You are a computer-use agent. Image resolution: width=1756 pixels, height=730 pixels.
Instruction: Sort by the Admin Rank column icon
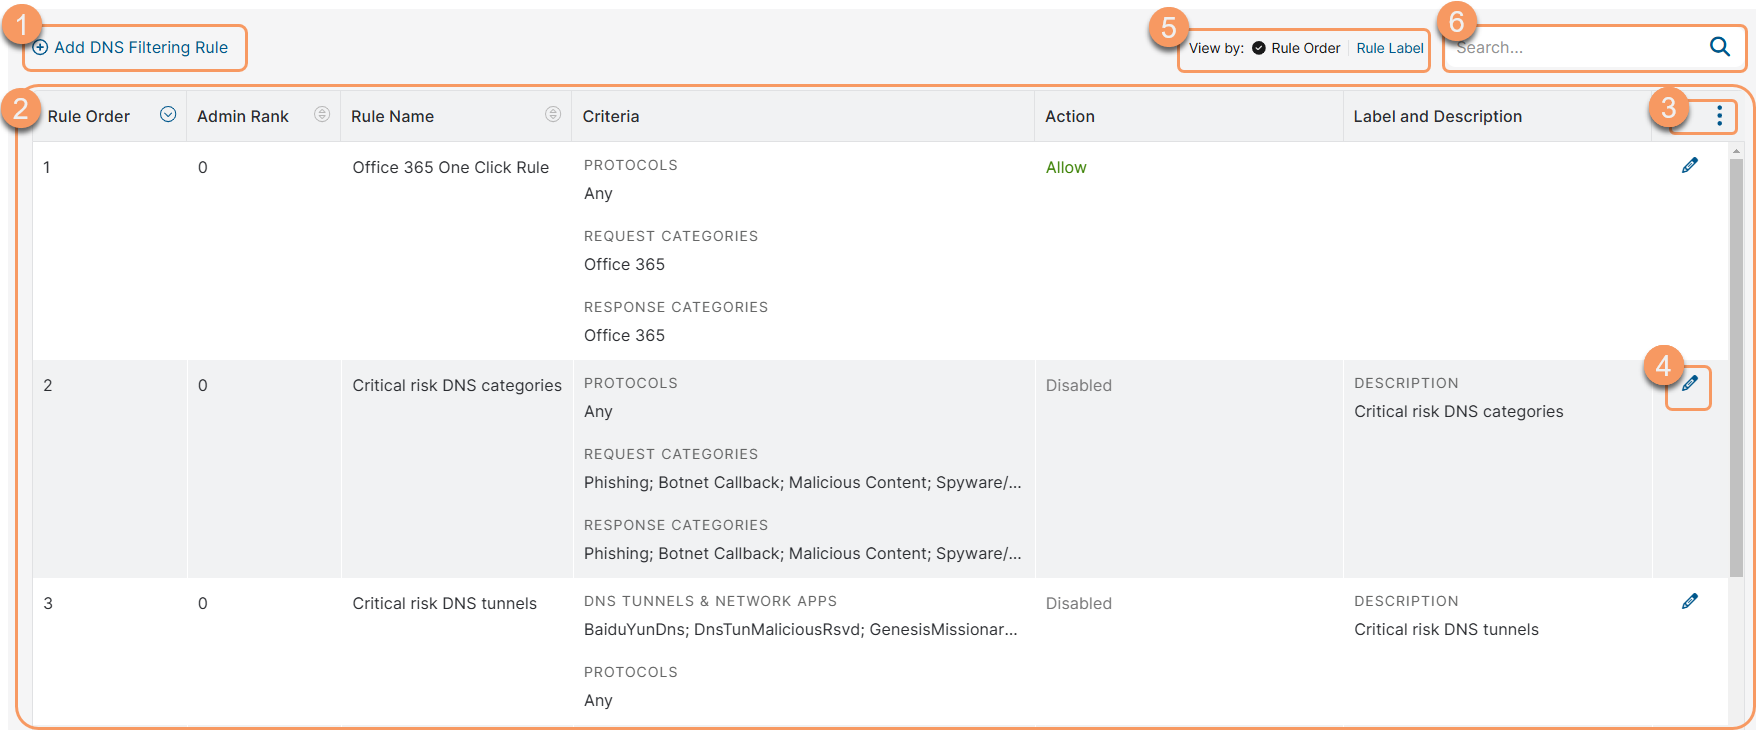(x=322, y=115)
